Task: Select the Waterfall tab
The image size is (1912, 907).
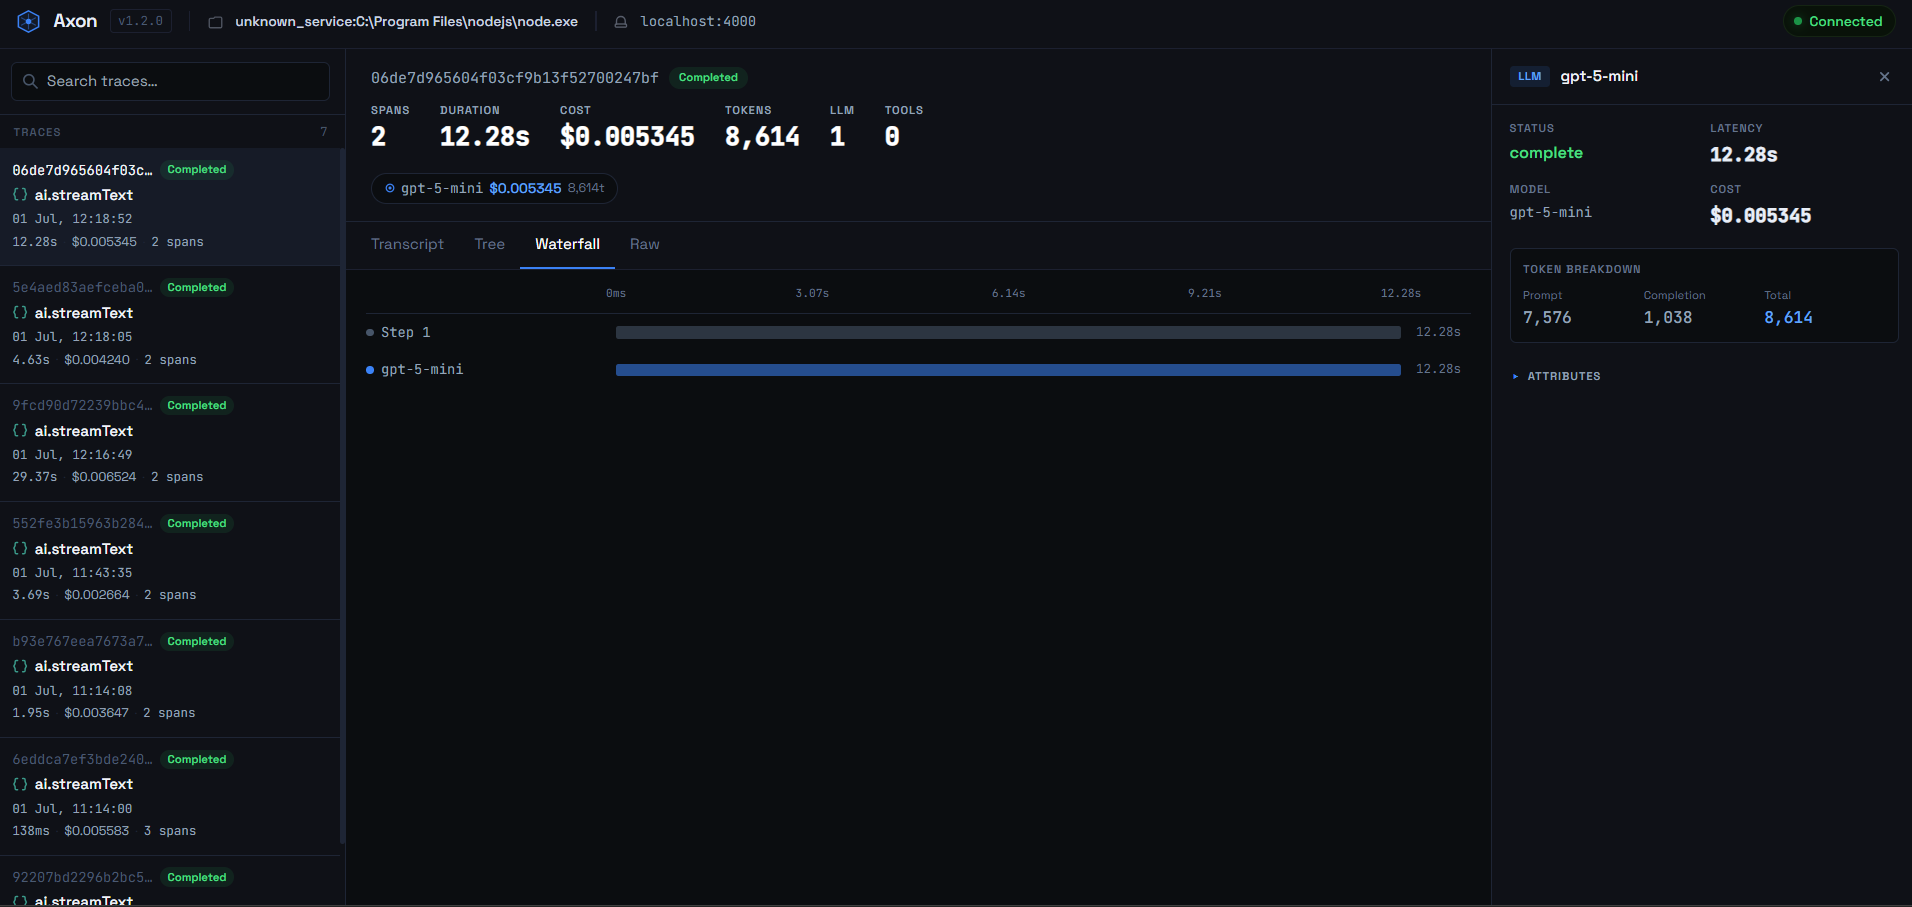Action: (567, 244)
